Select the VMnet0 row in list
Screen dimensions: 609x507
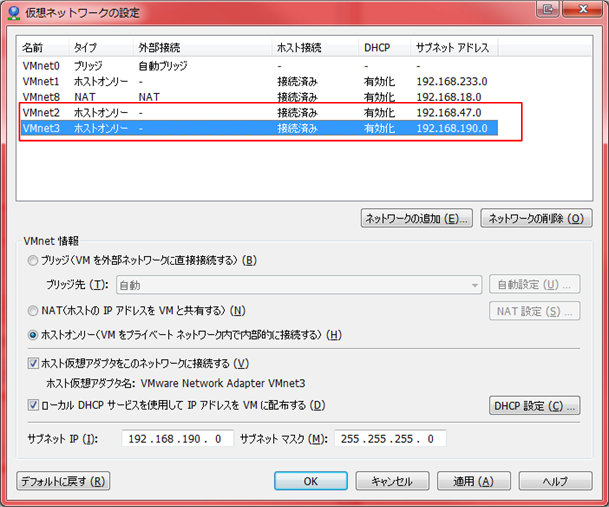point(42,65)
